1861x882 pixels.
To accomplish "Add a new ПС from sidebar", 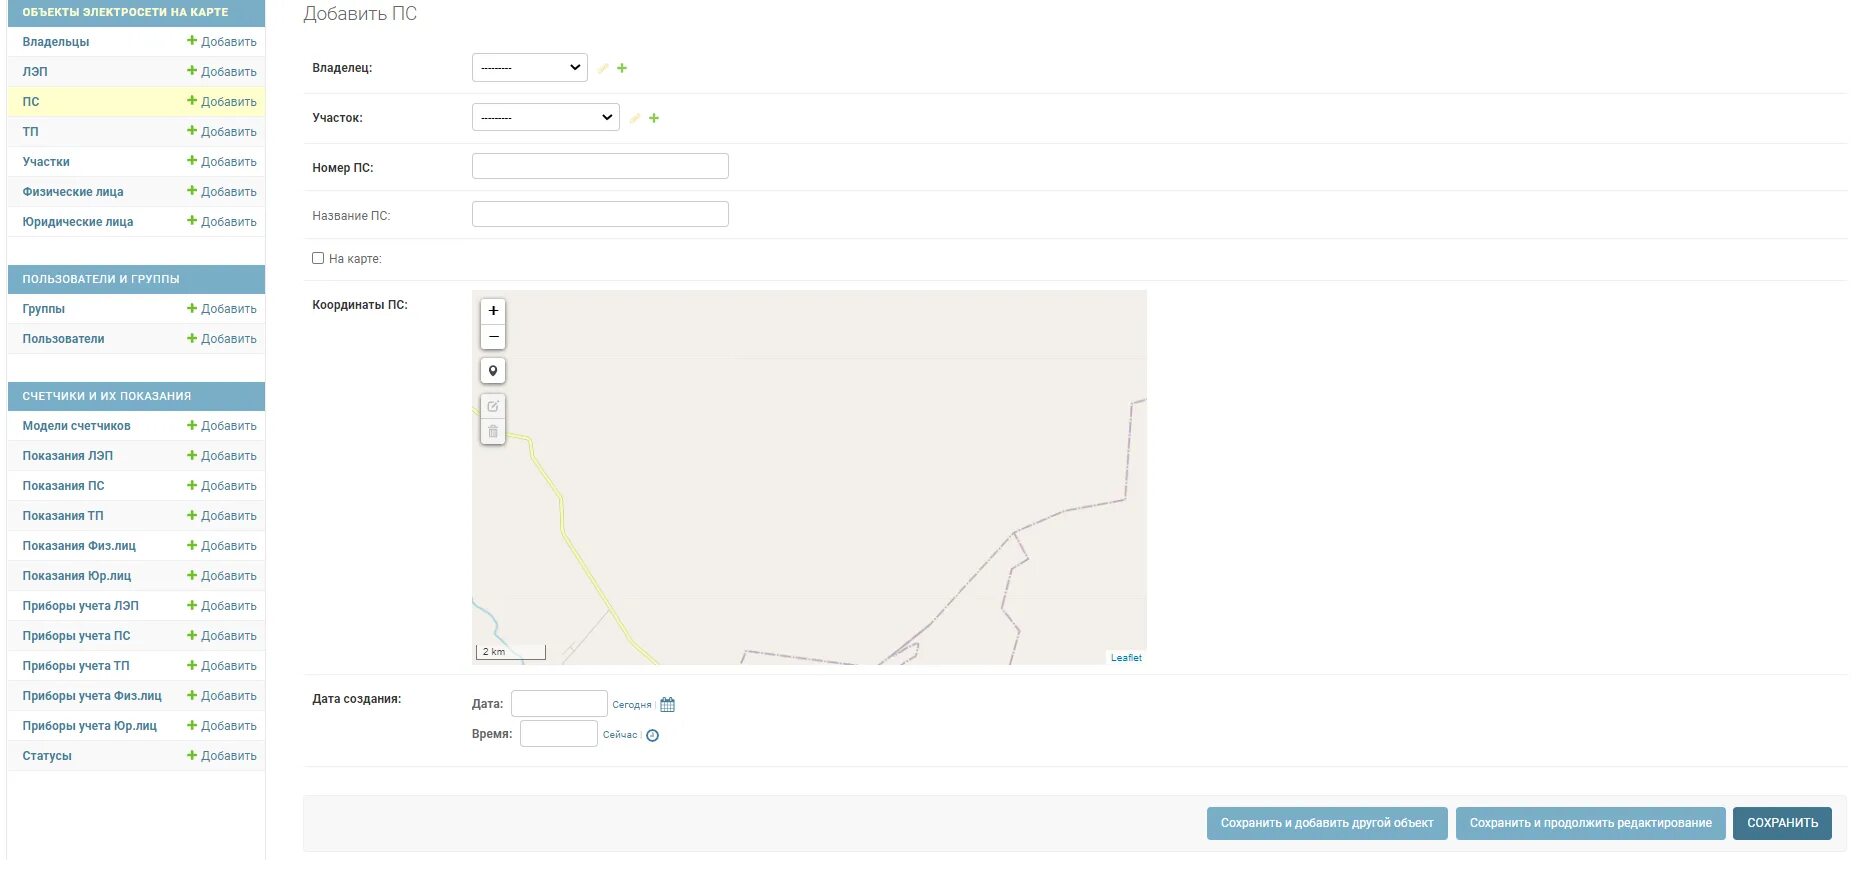I will point(222,102).
